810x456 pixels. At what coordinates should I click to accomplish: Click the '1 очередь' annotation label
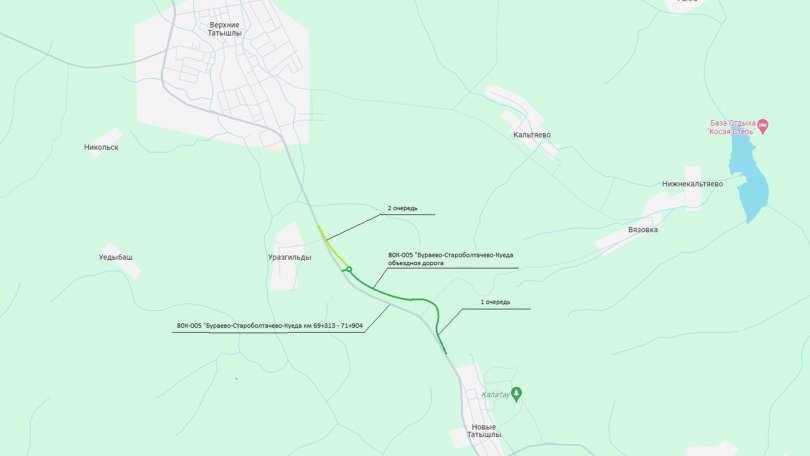coord(495,302)
